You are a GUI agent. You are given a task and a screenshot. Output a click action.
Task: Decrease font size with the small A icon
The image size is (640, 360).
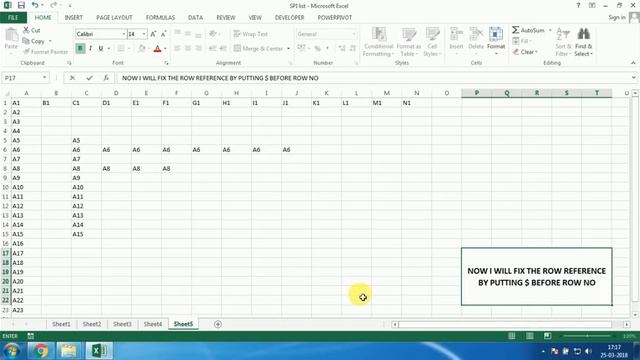click(x=163, y=34)
